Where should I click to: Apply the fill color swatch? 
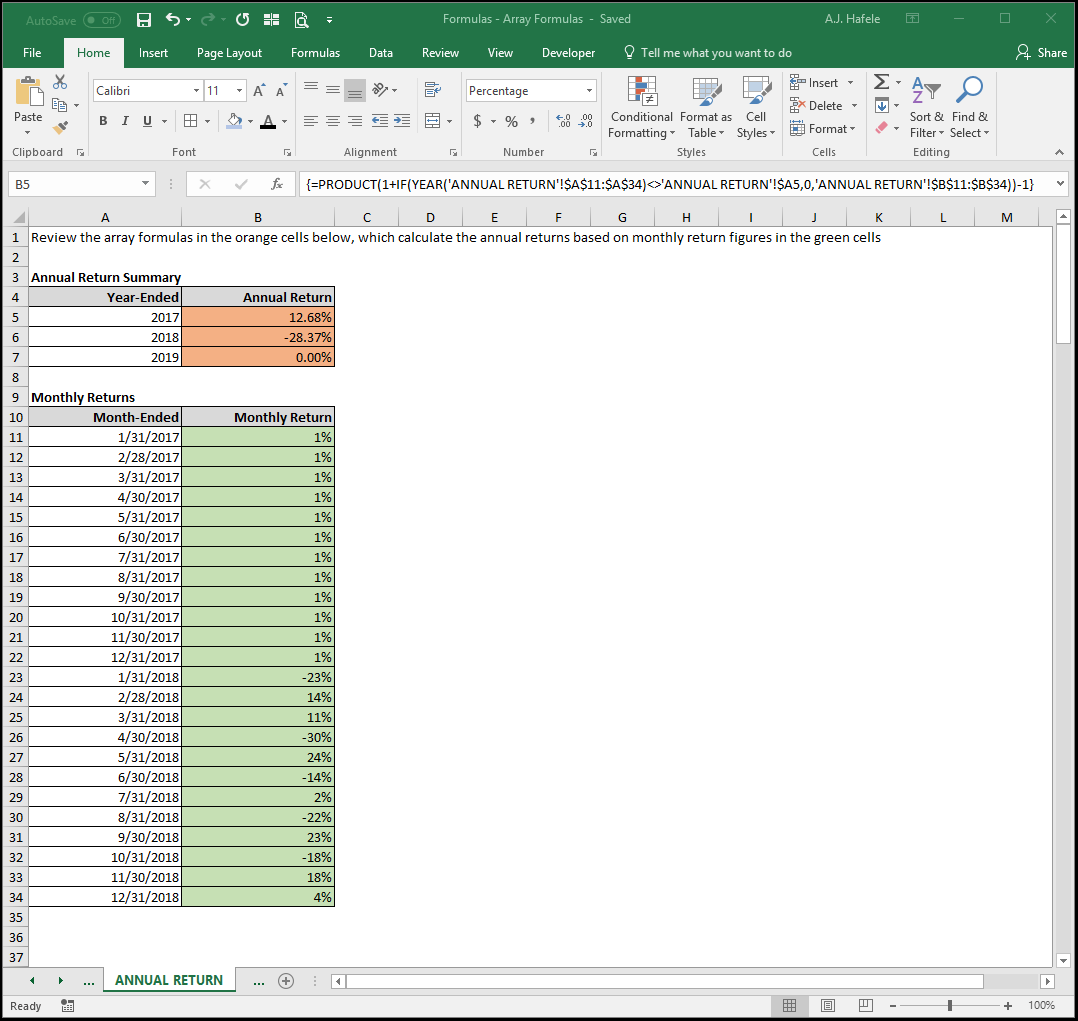click(x=234, y=121)
